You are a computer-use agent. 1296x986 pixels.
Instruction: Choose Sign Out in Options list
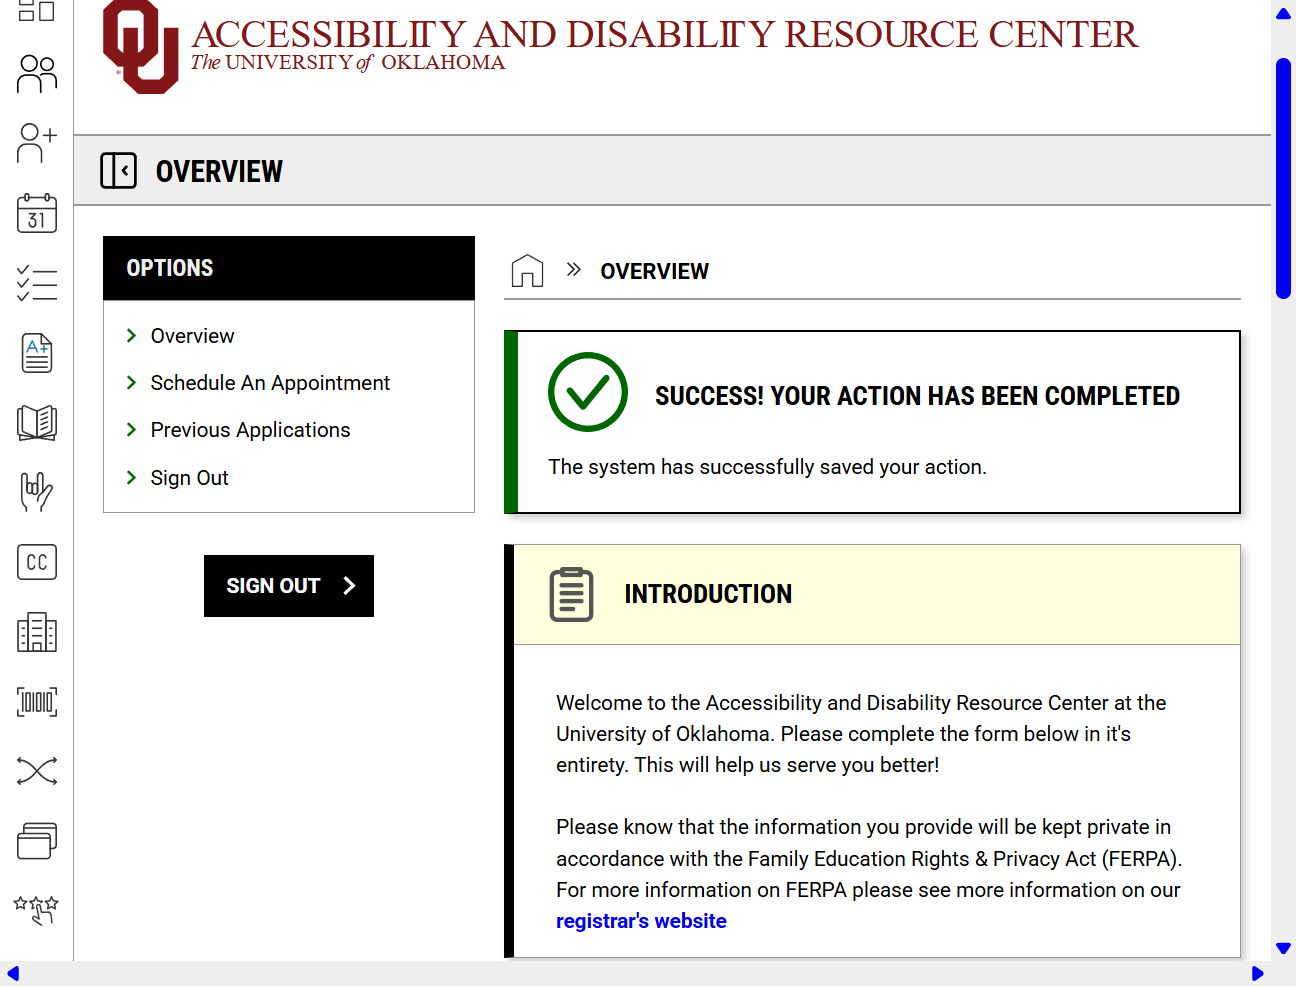point(189,478)
